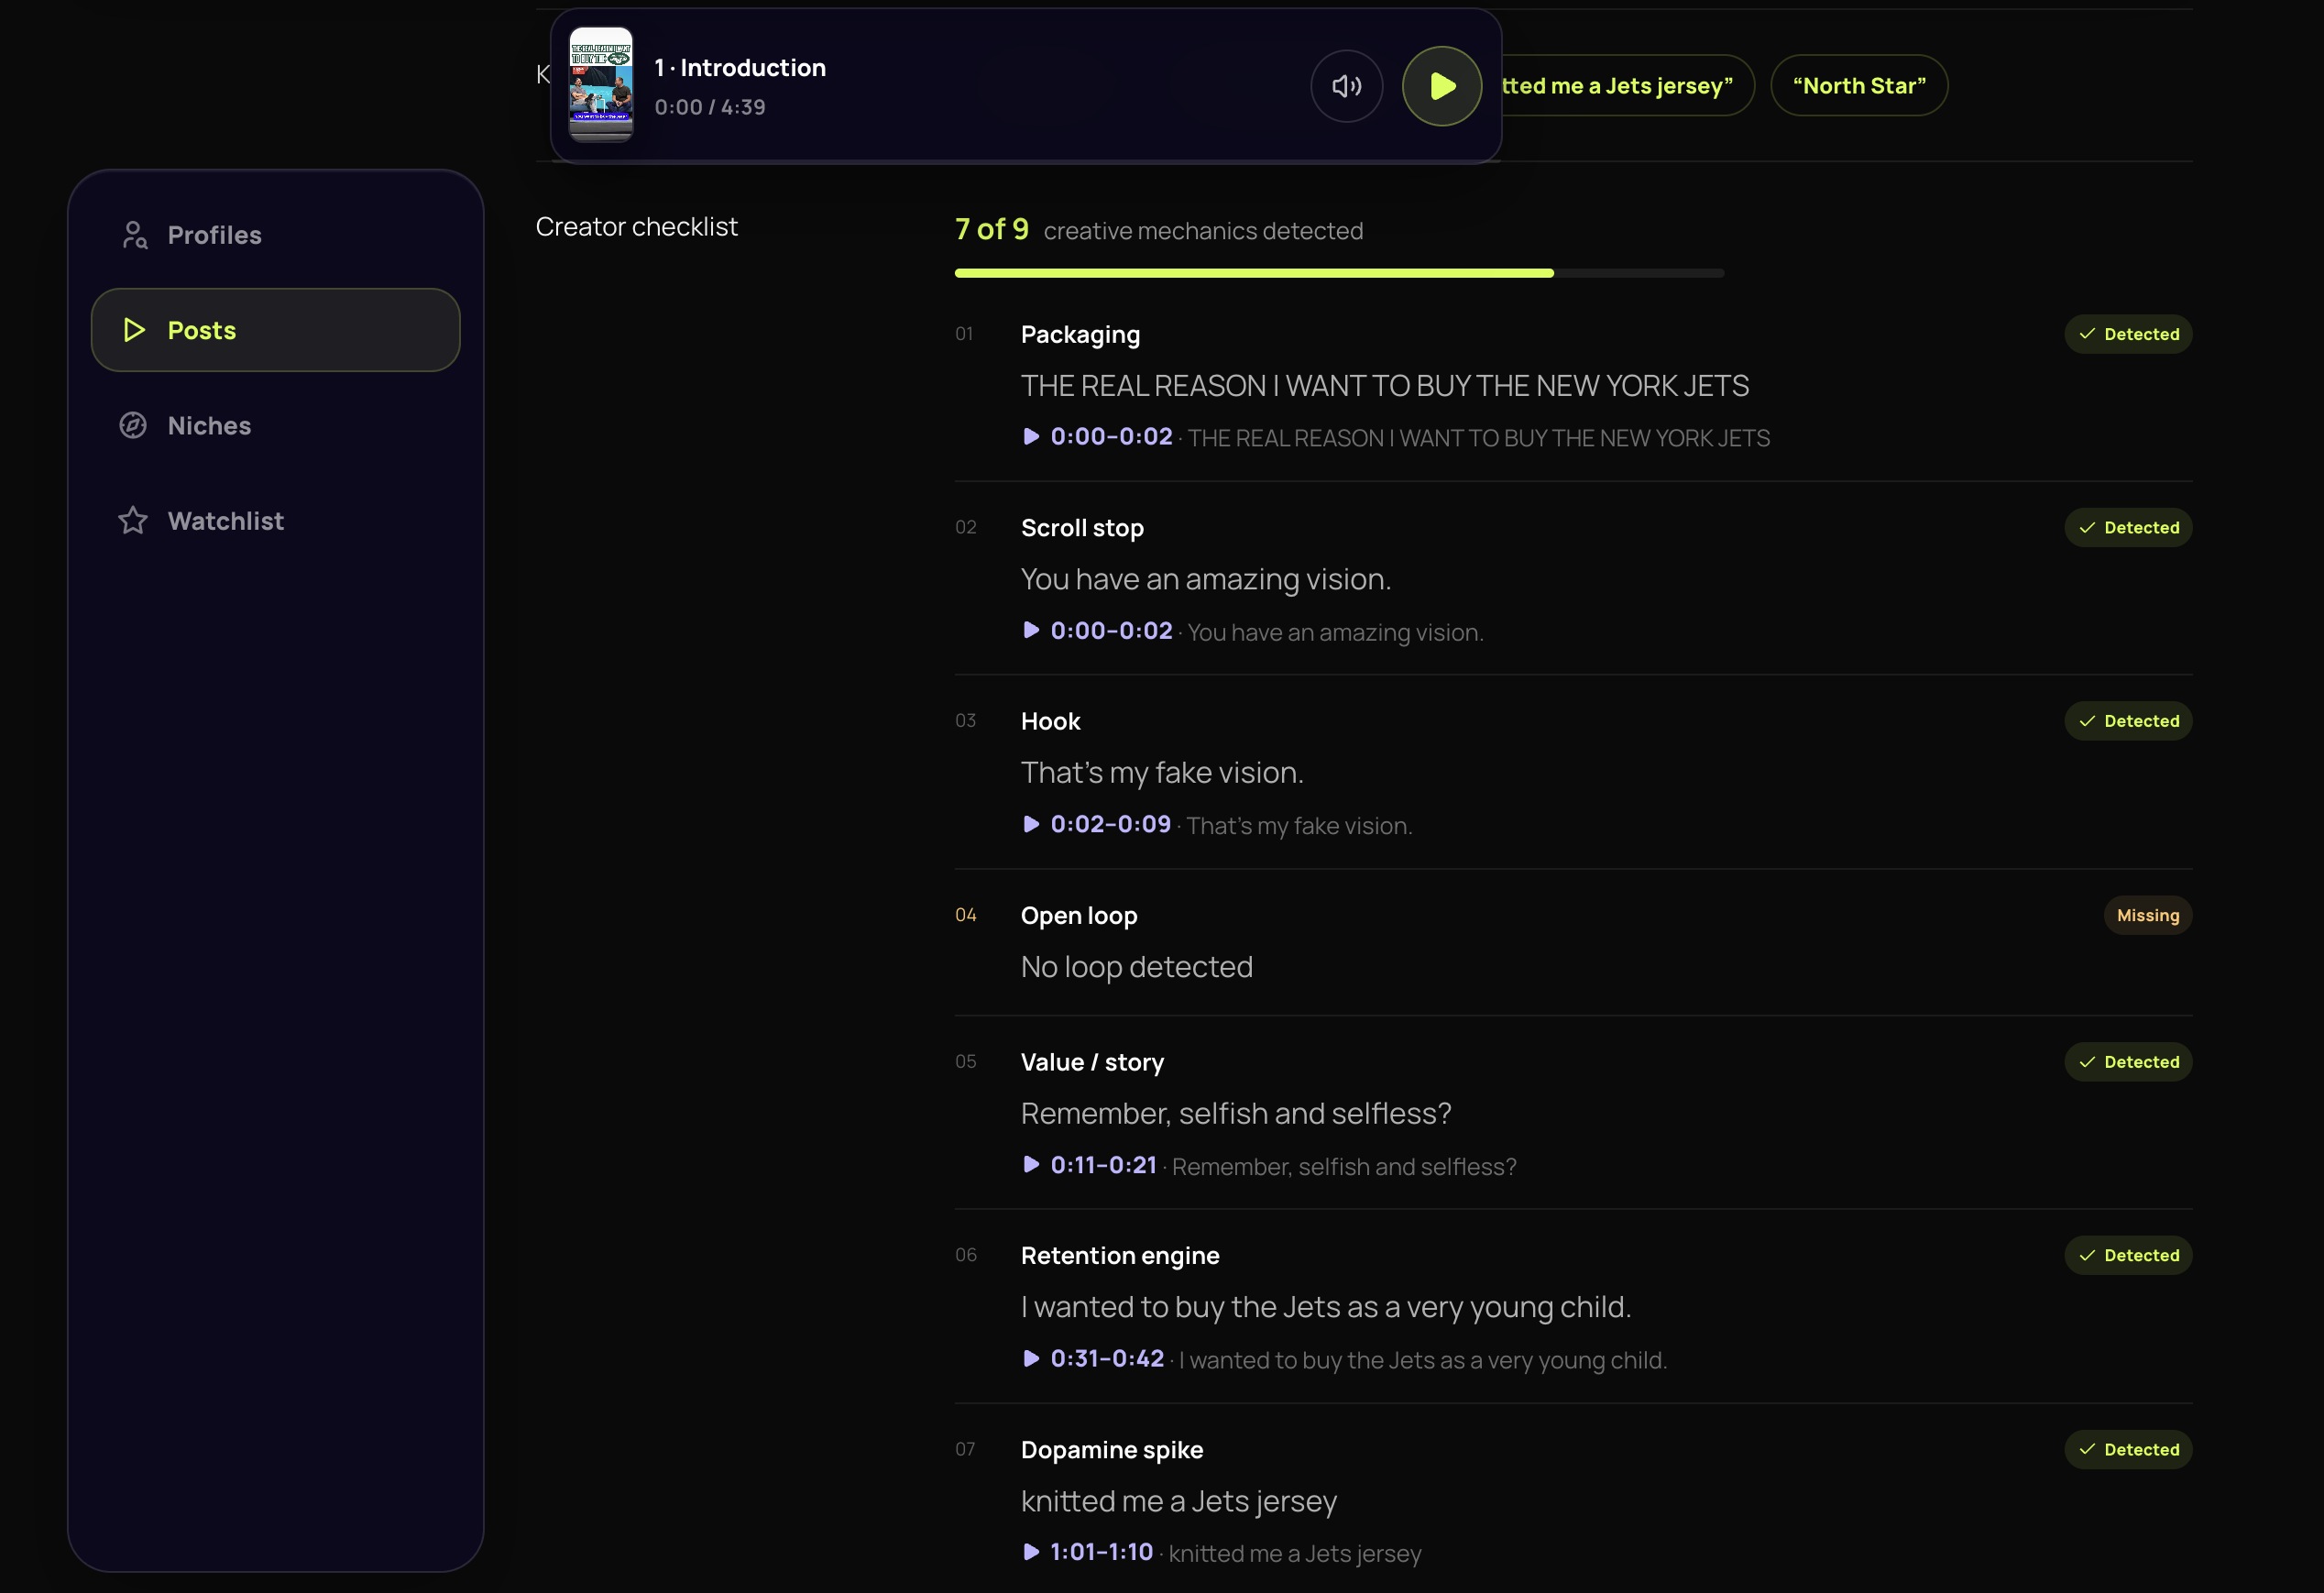The width and height of the screenshot is (2324, 1593).
Task: Play Value / story clip 0:11–0:21
Action: [1090, 1165]
